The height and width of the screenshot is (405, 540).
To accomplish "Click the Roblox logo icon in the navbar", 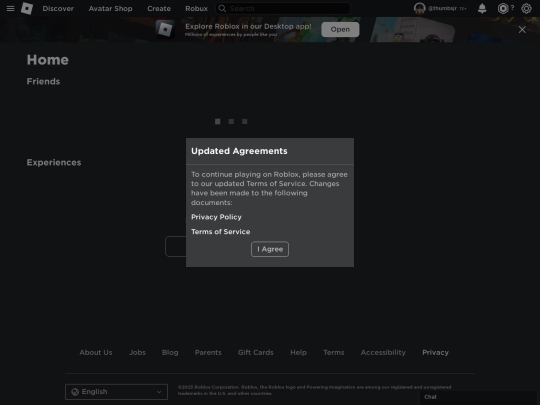I will pyautogui.click(x=27, y=8).
